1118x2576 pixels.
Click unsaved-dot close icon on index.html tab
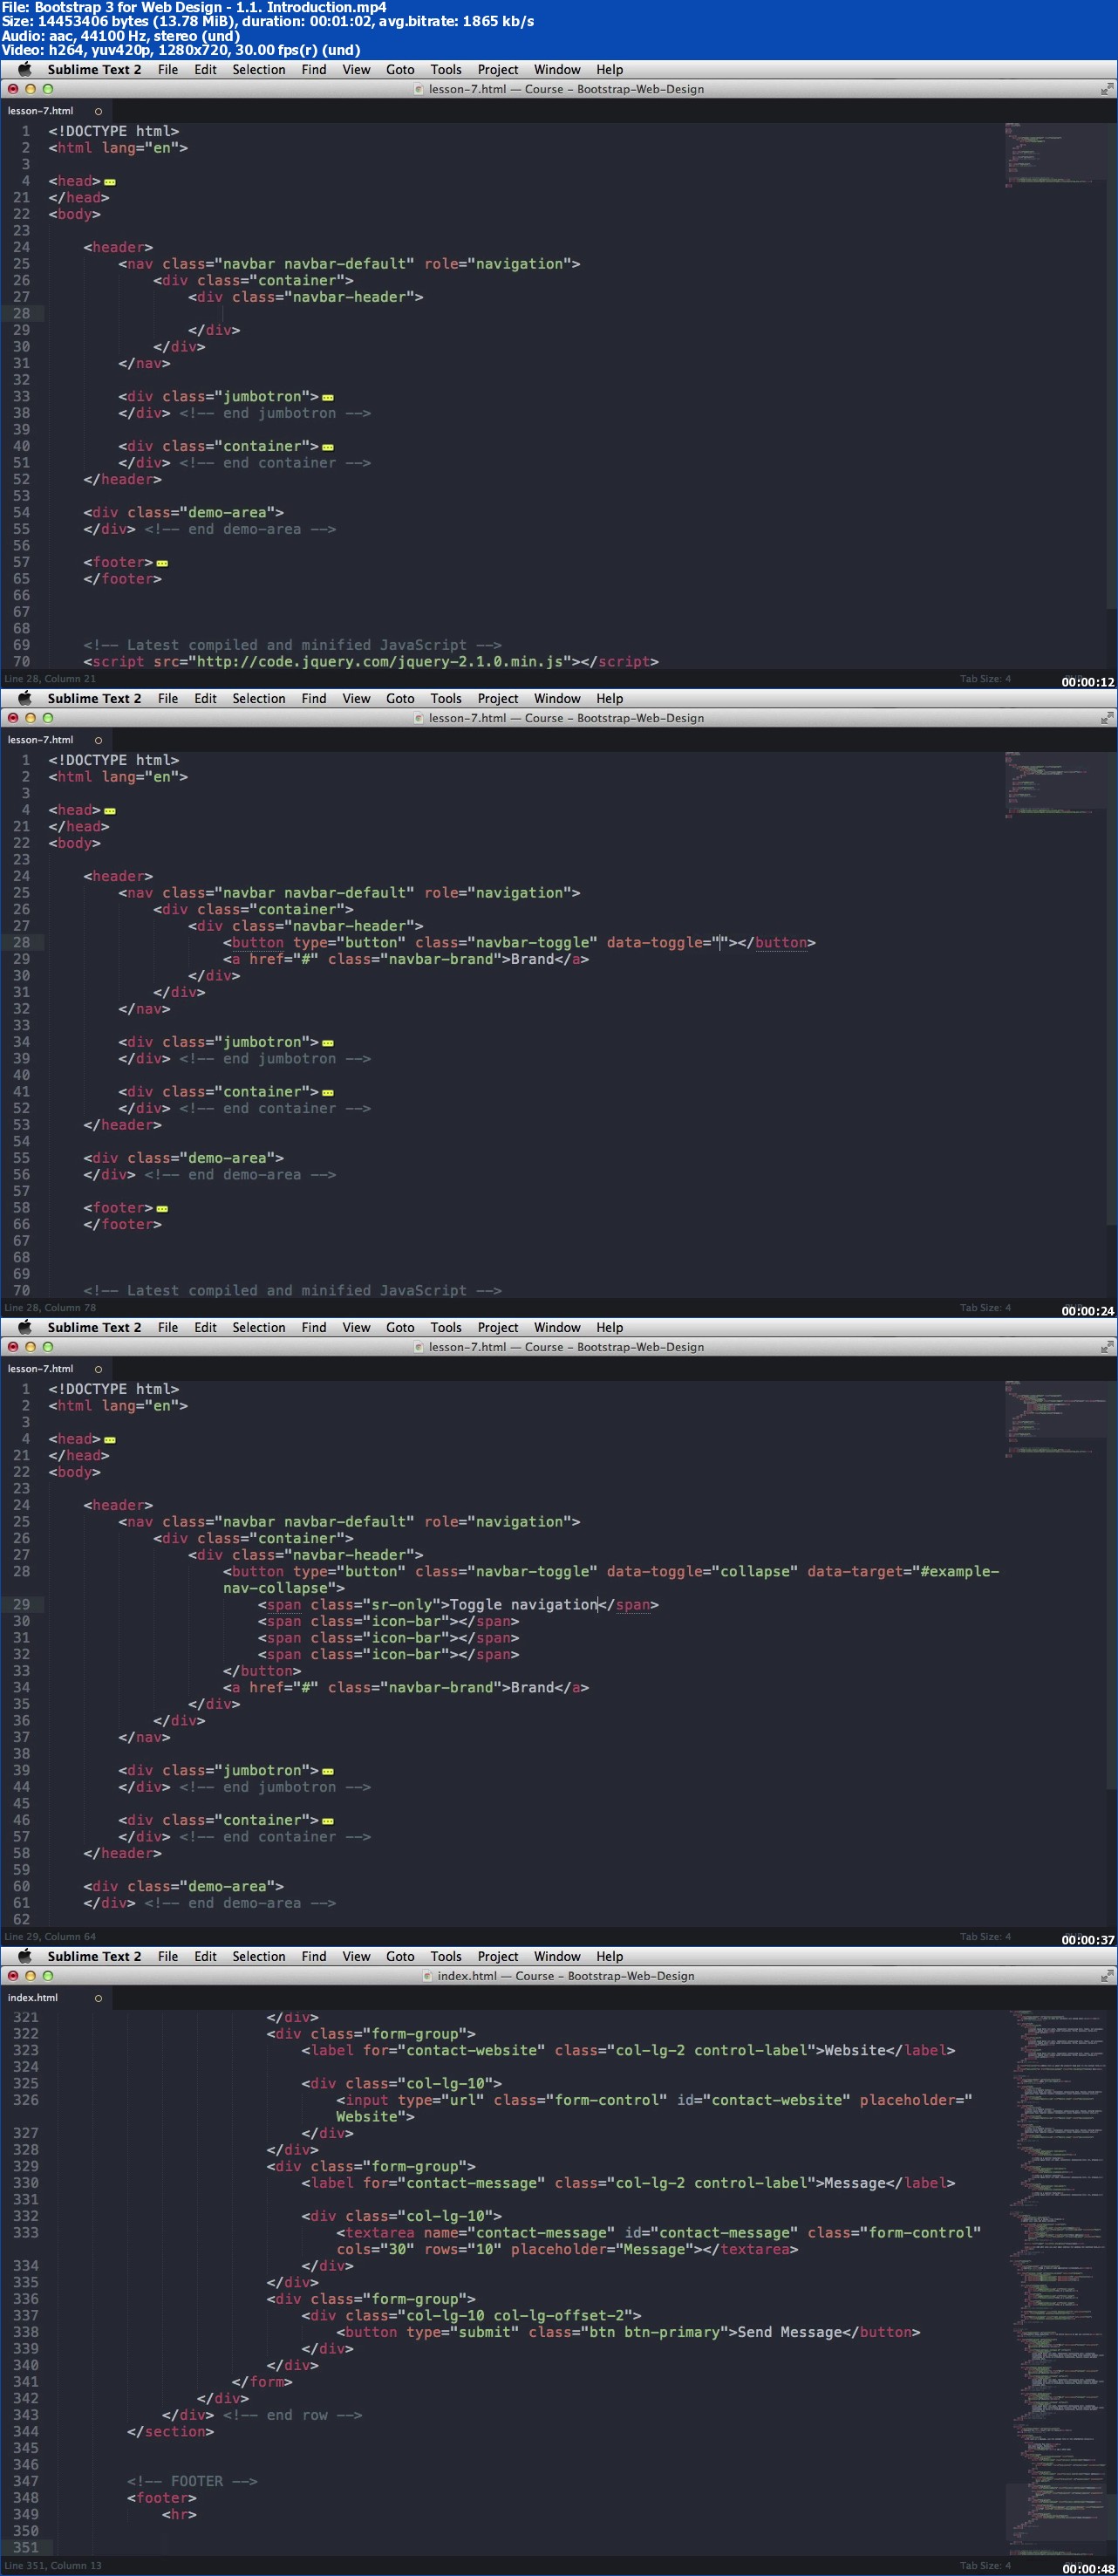point(98,1998)
